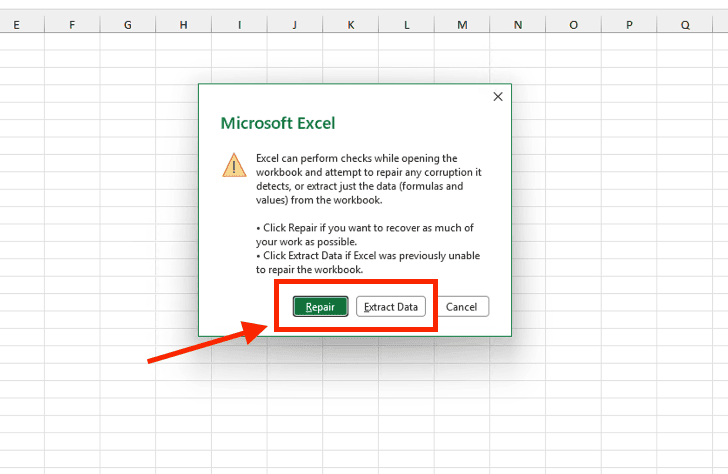Click "Excel can perform checks while opening" text

pos(357,158)
